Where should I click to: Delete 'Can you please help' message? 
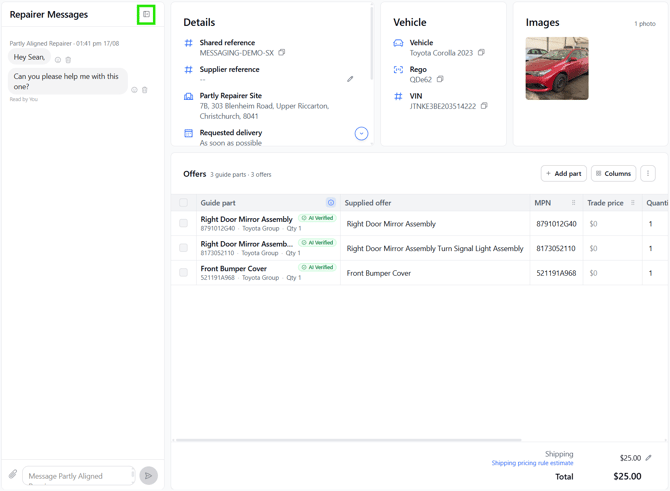pyautogui.click(x=145, y=90)
